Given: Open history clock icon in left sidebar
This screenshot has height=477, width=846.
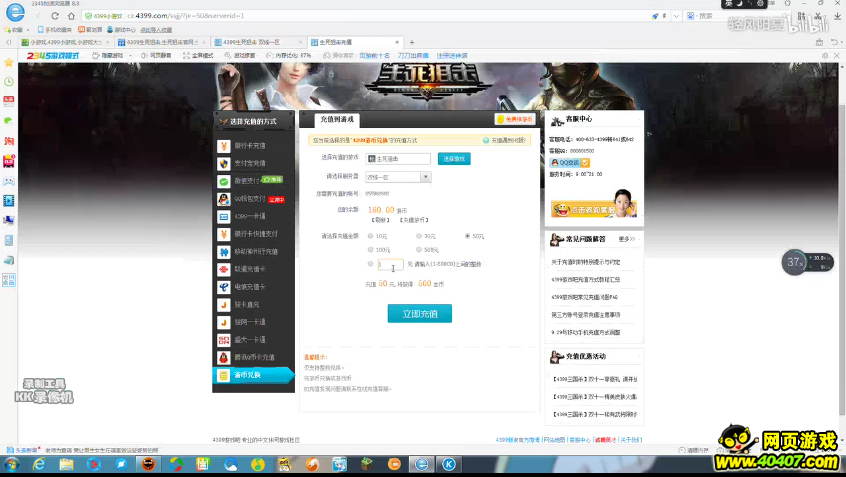Looking at the screenshot, I should (9, 81).
